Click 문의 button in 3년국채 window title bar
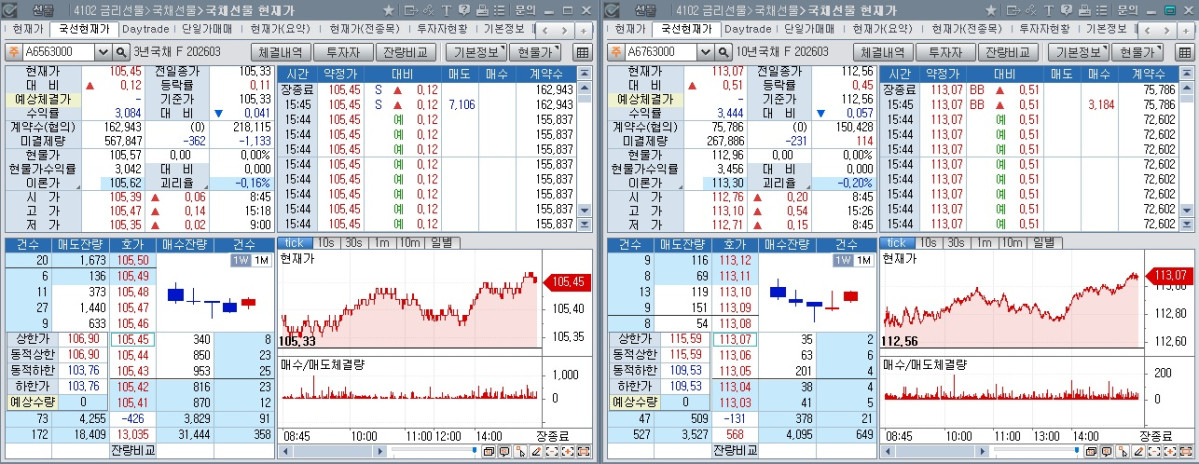The image size is (1199, 464). click(x=525, y=11)
